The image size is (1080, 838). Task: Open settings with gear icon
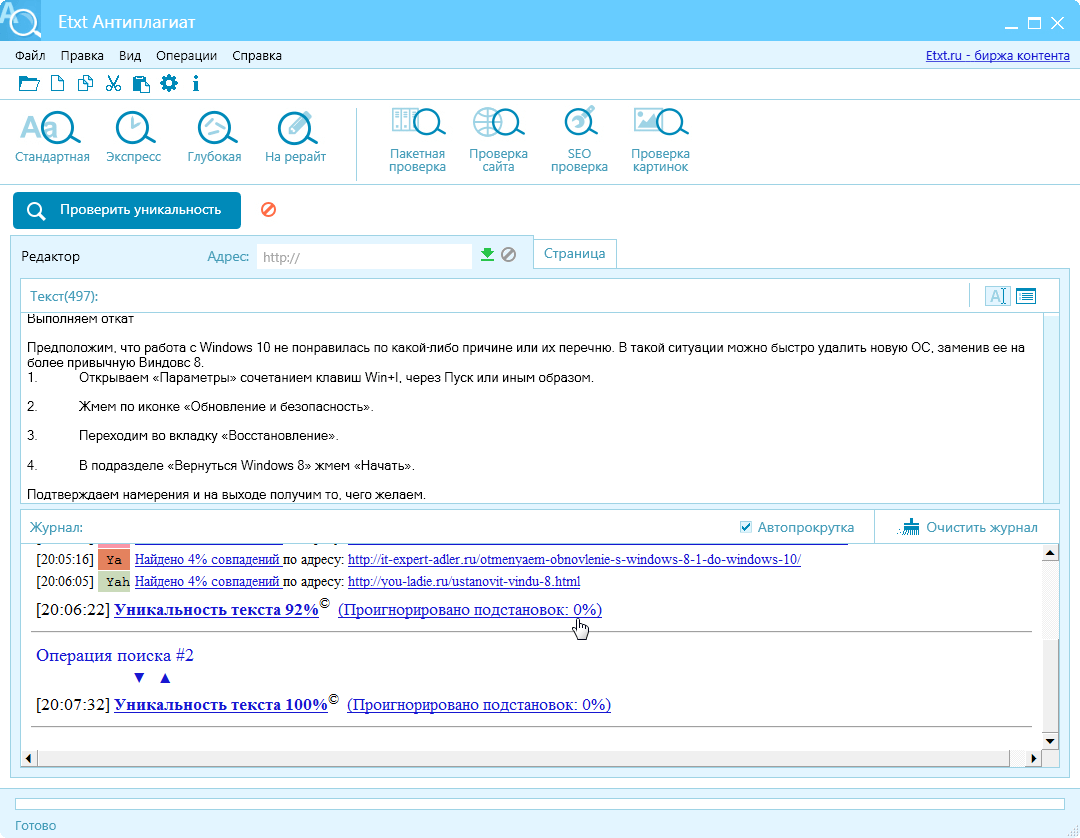point(169,84)
